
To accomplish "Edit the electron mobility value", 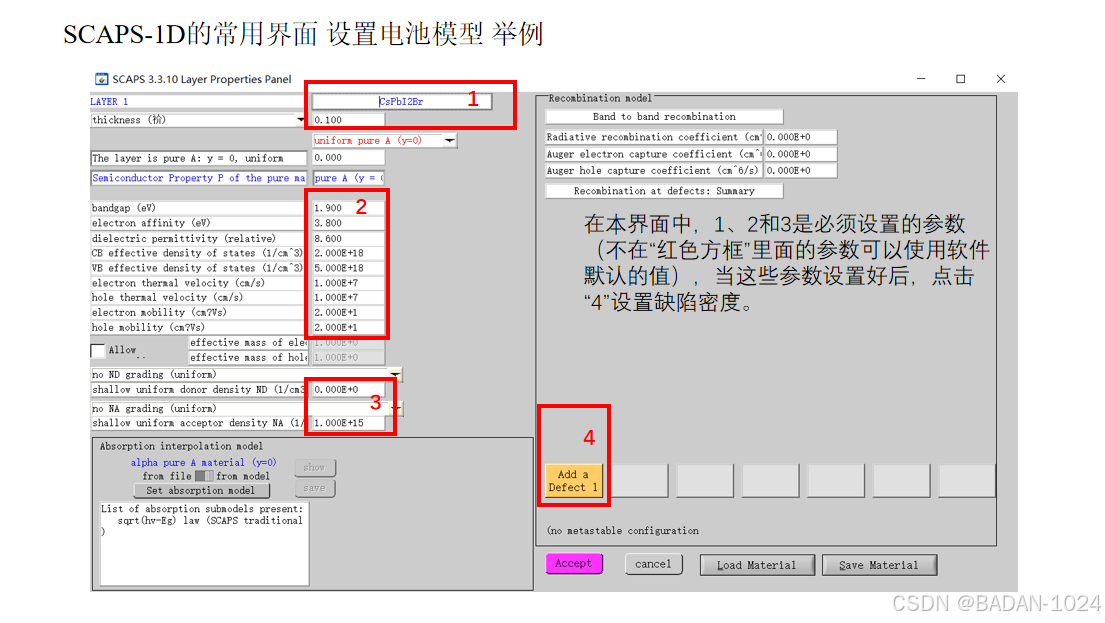I will [348, 312].
